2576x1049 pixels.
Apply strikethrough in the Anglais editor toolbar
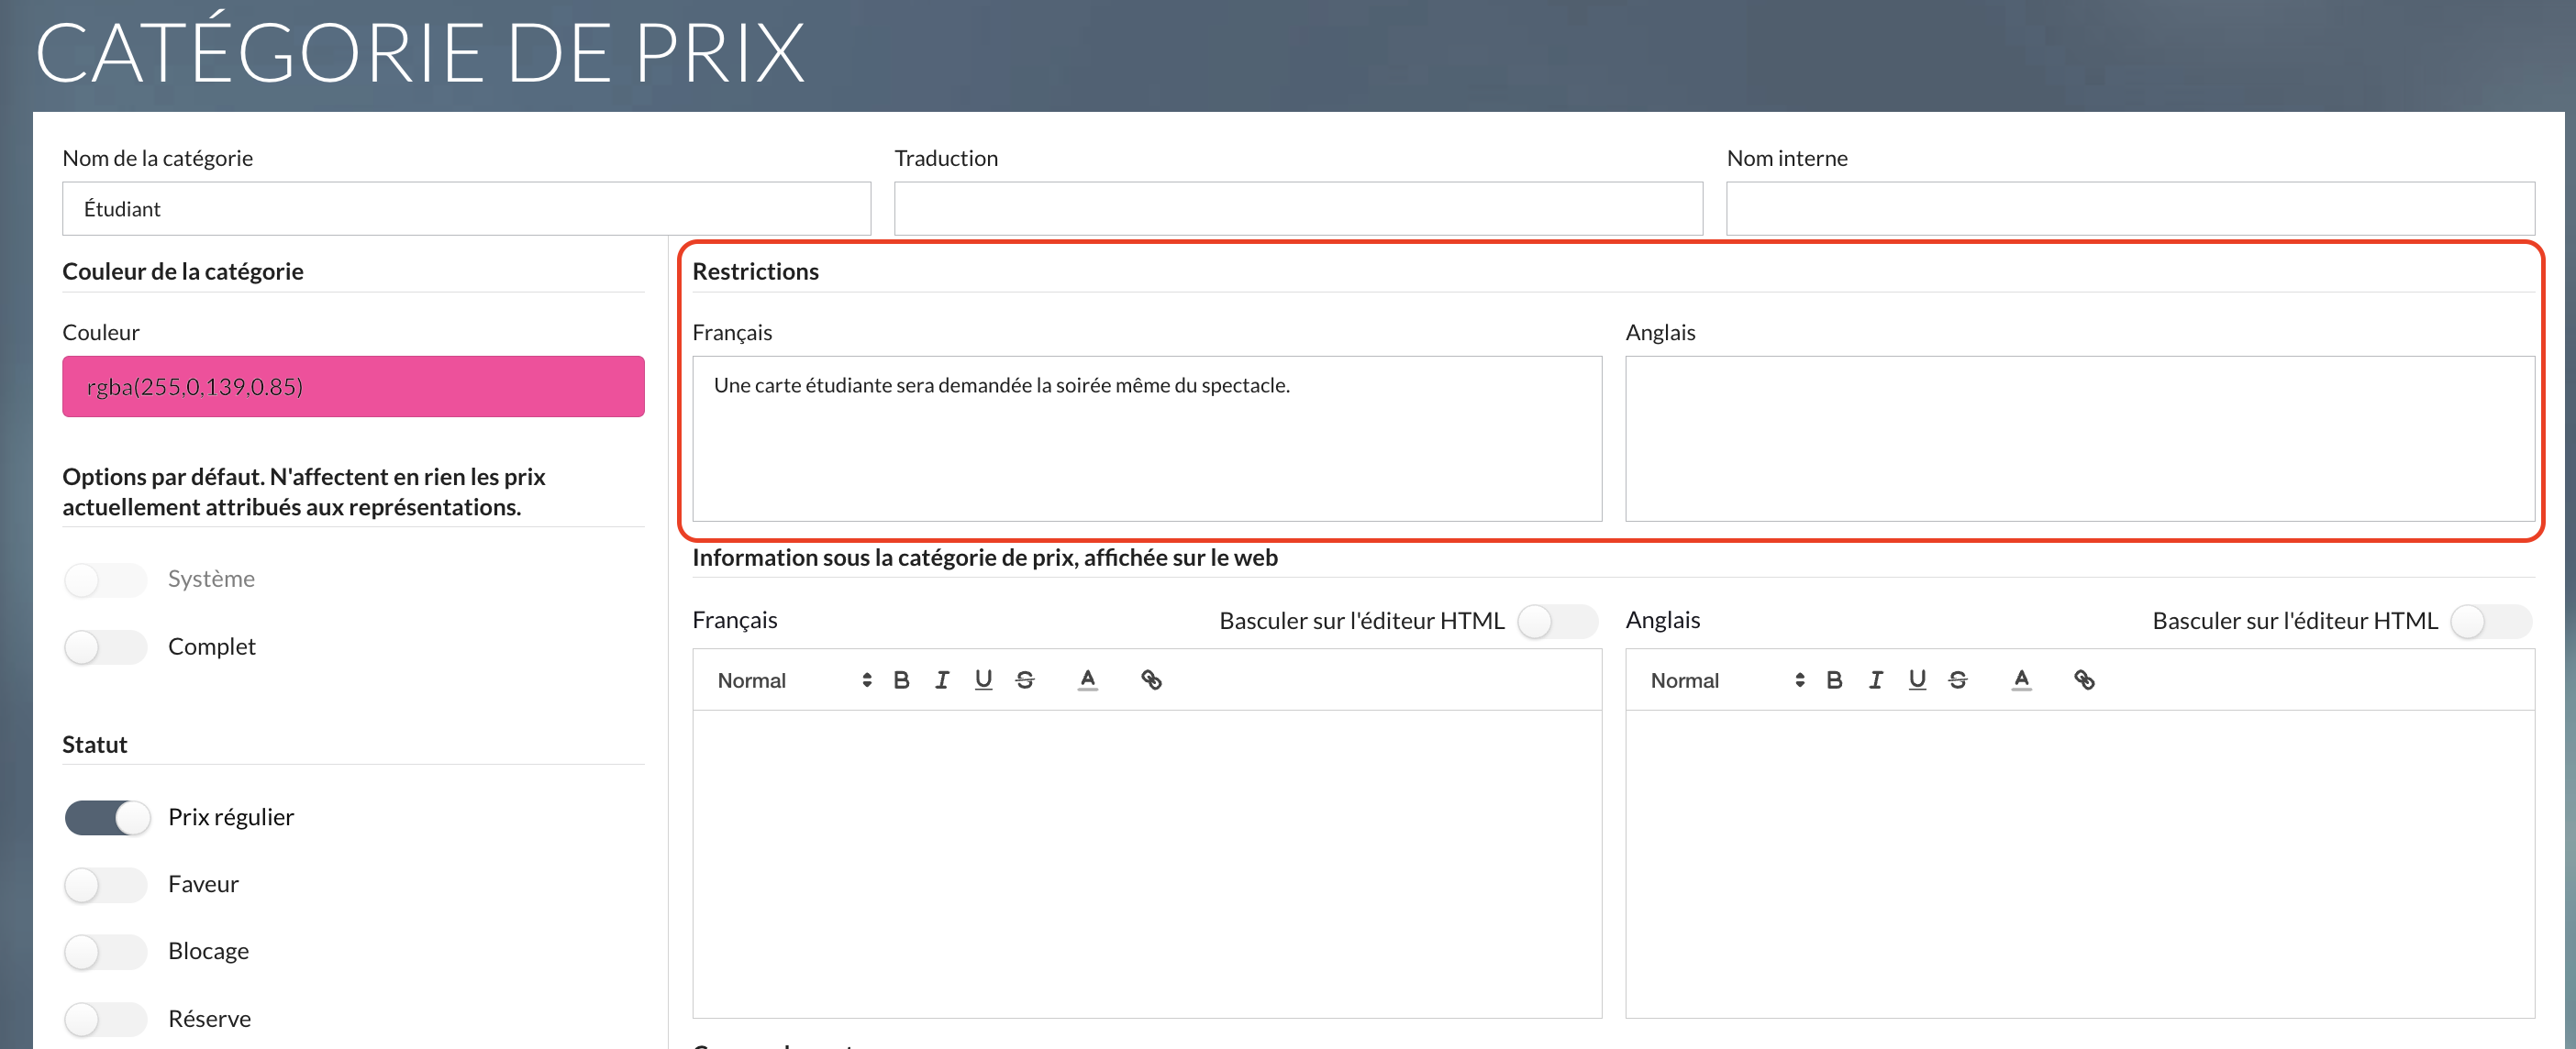(1957, 680)
